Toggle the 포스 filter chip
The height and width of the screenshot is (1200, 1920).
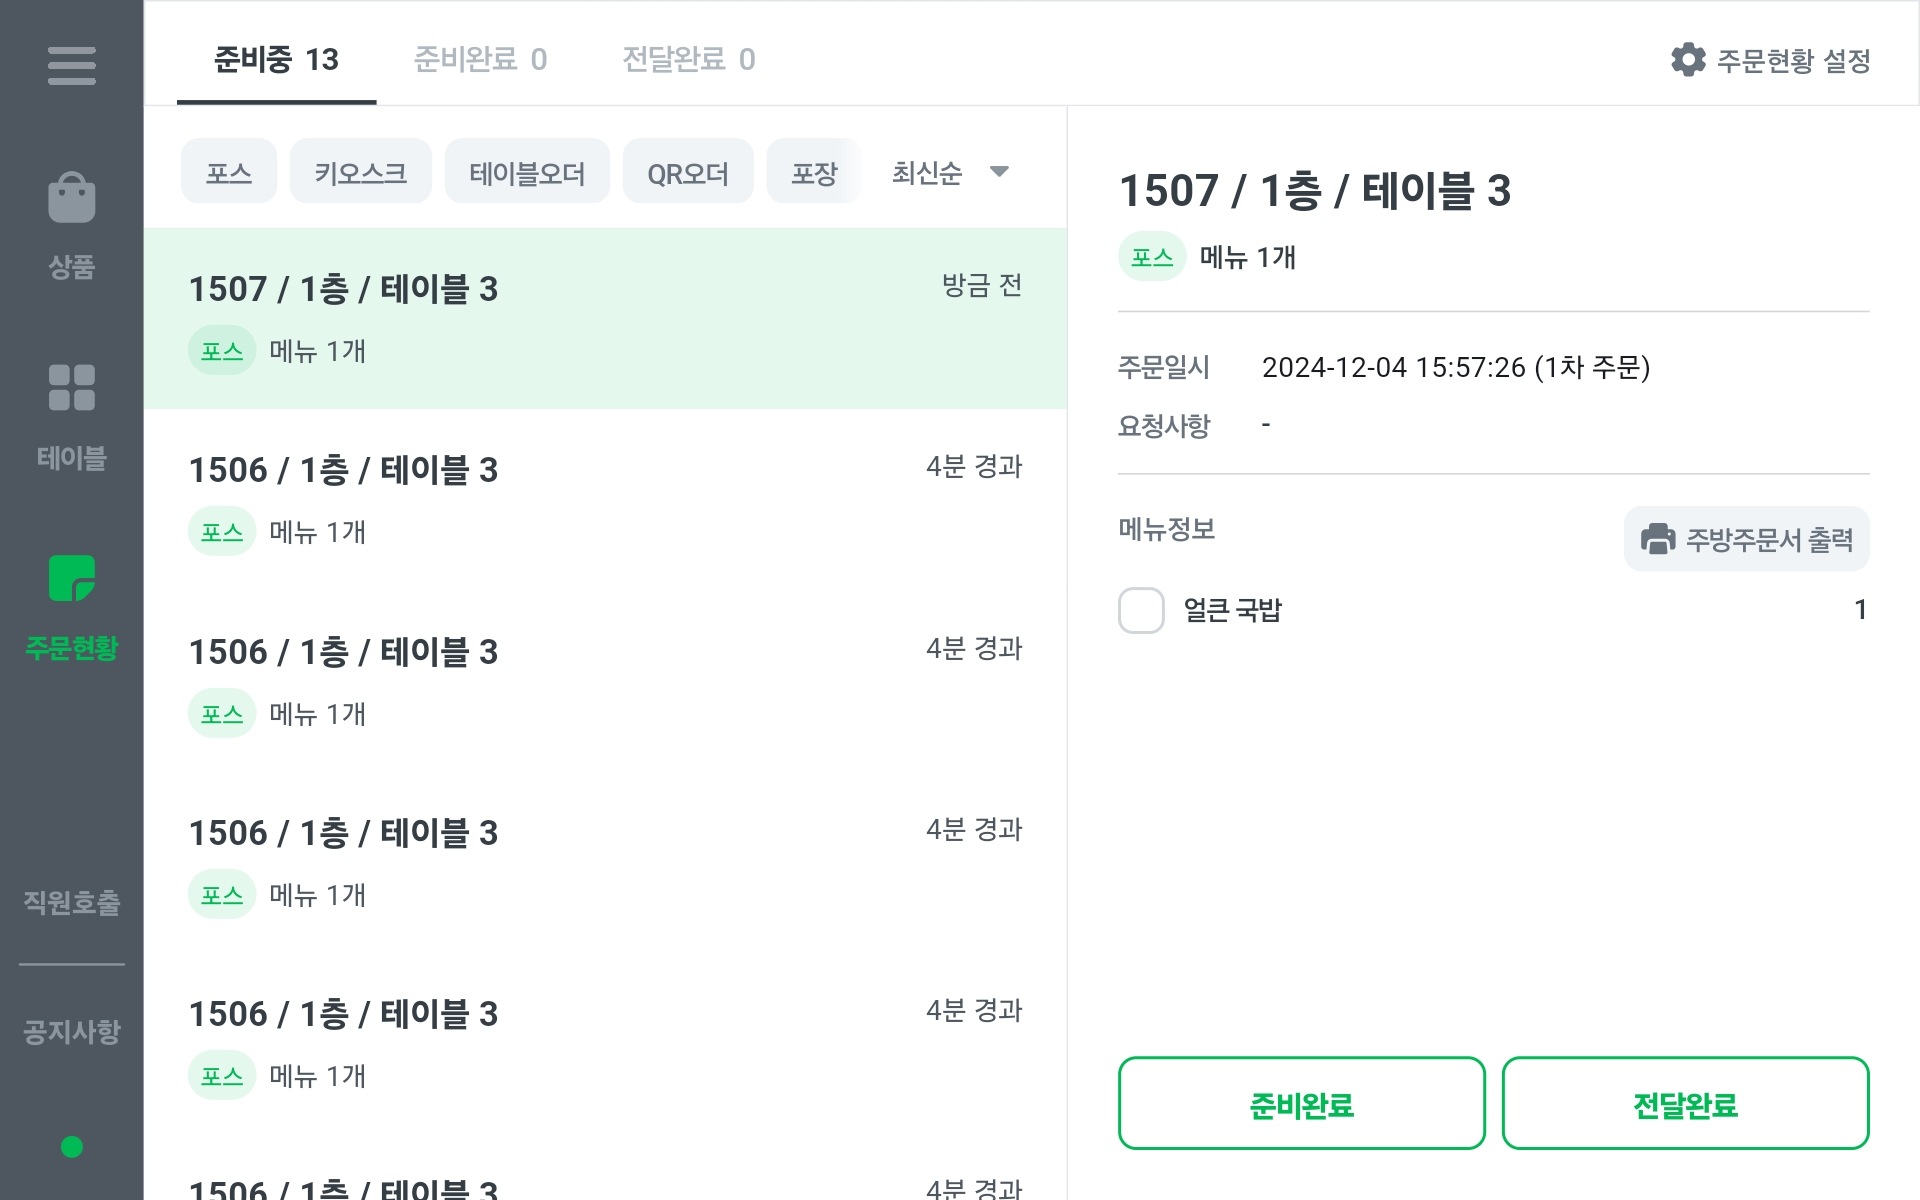coord(229,172)
